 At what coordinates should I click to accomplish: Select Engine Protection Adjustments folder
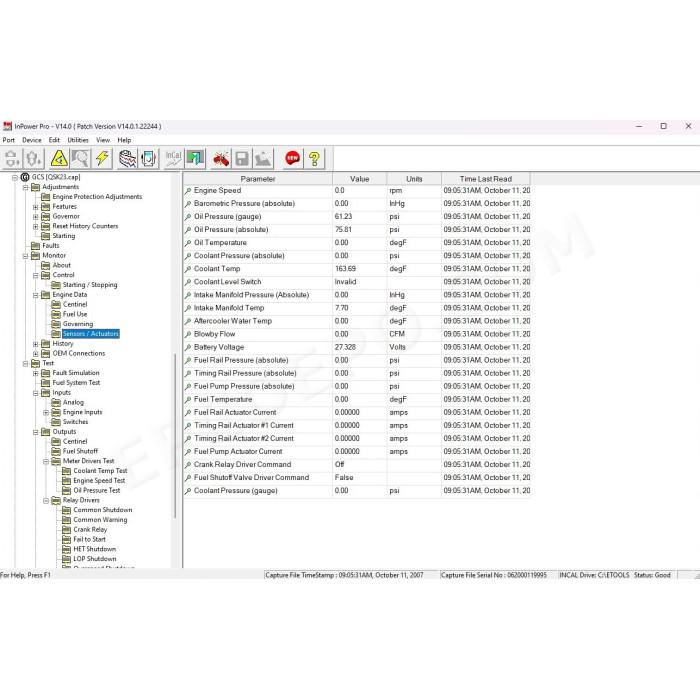[x=97, y=197]
